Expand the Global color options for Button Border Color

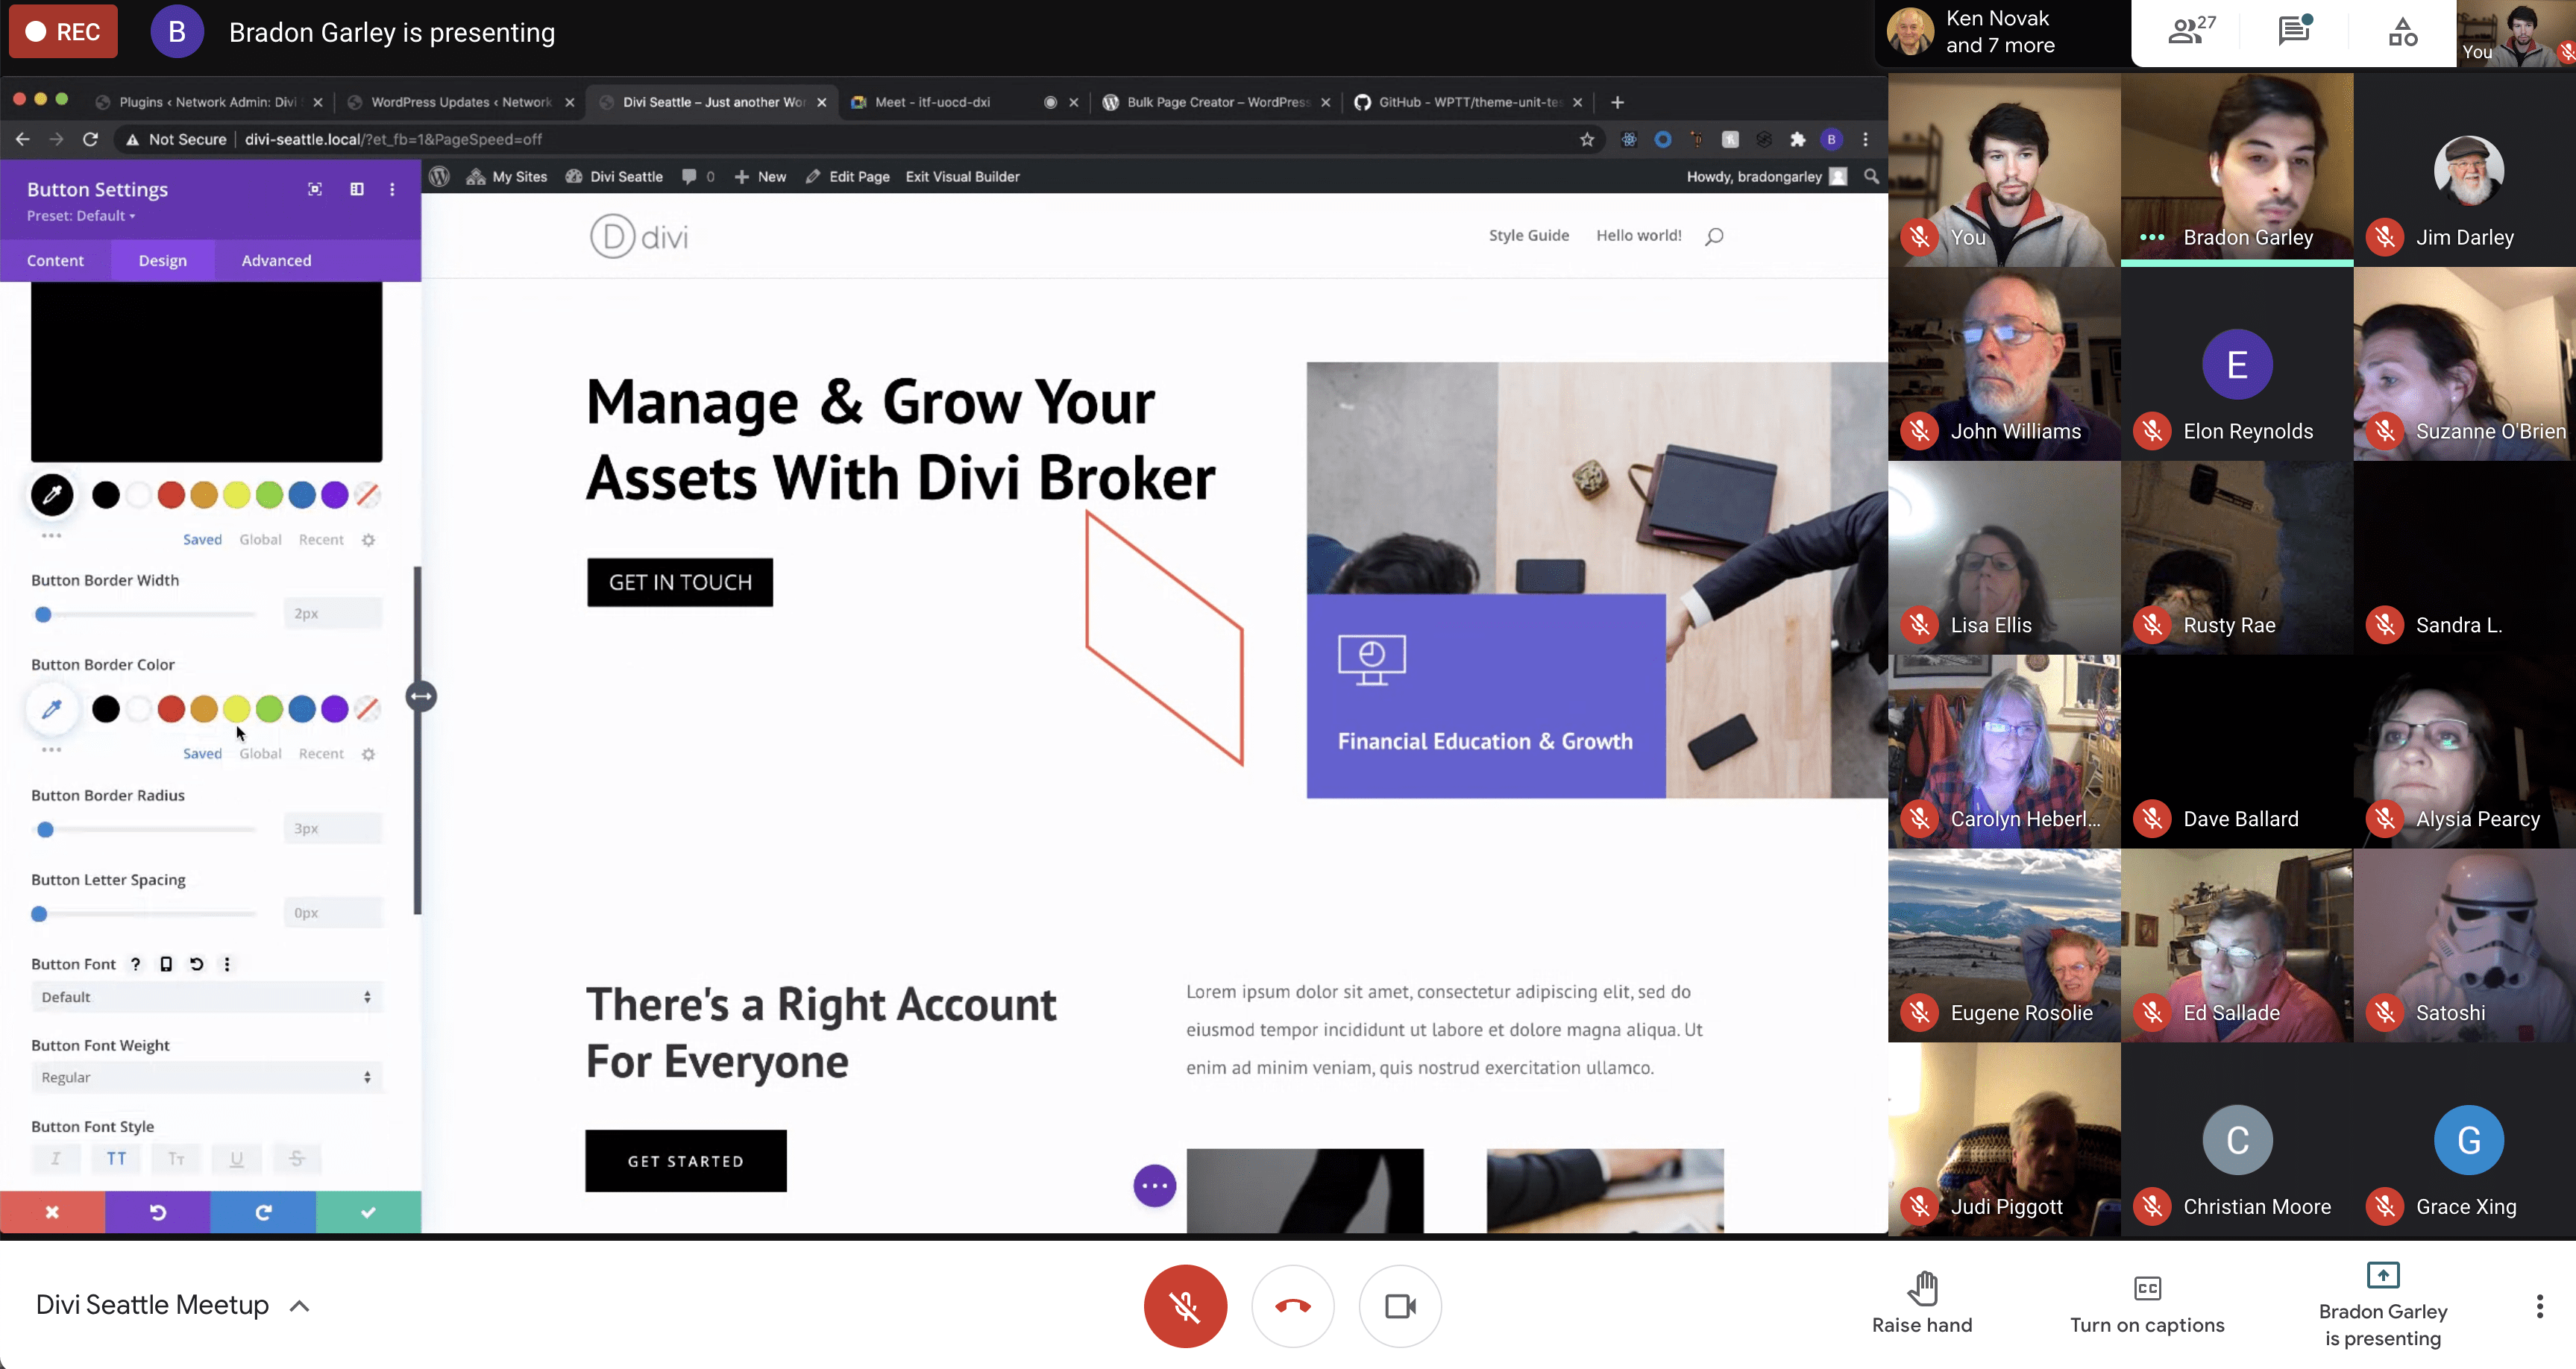point(263,752)
